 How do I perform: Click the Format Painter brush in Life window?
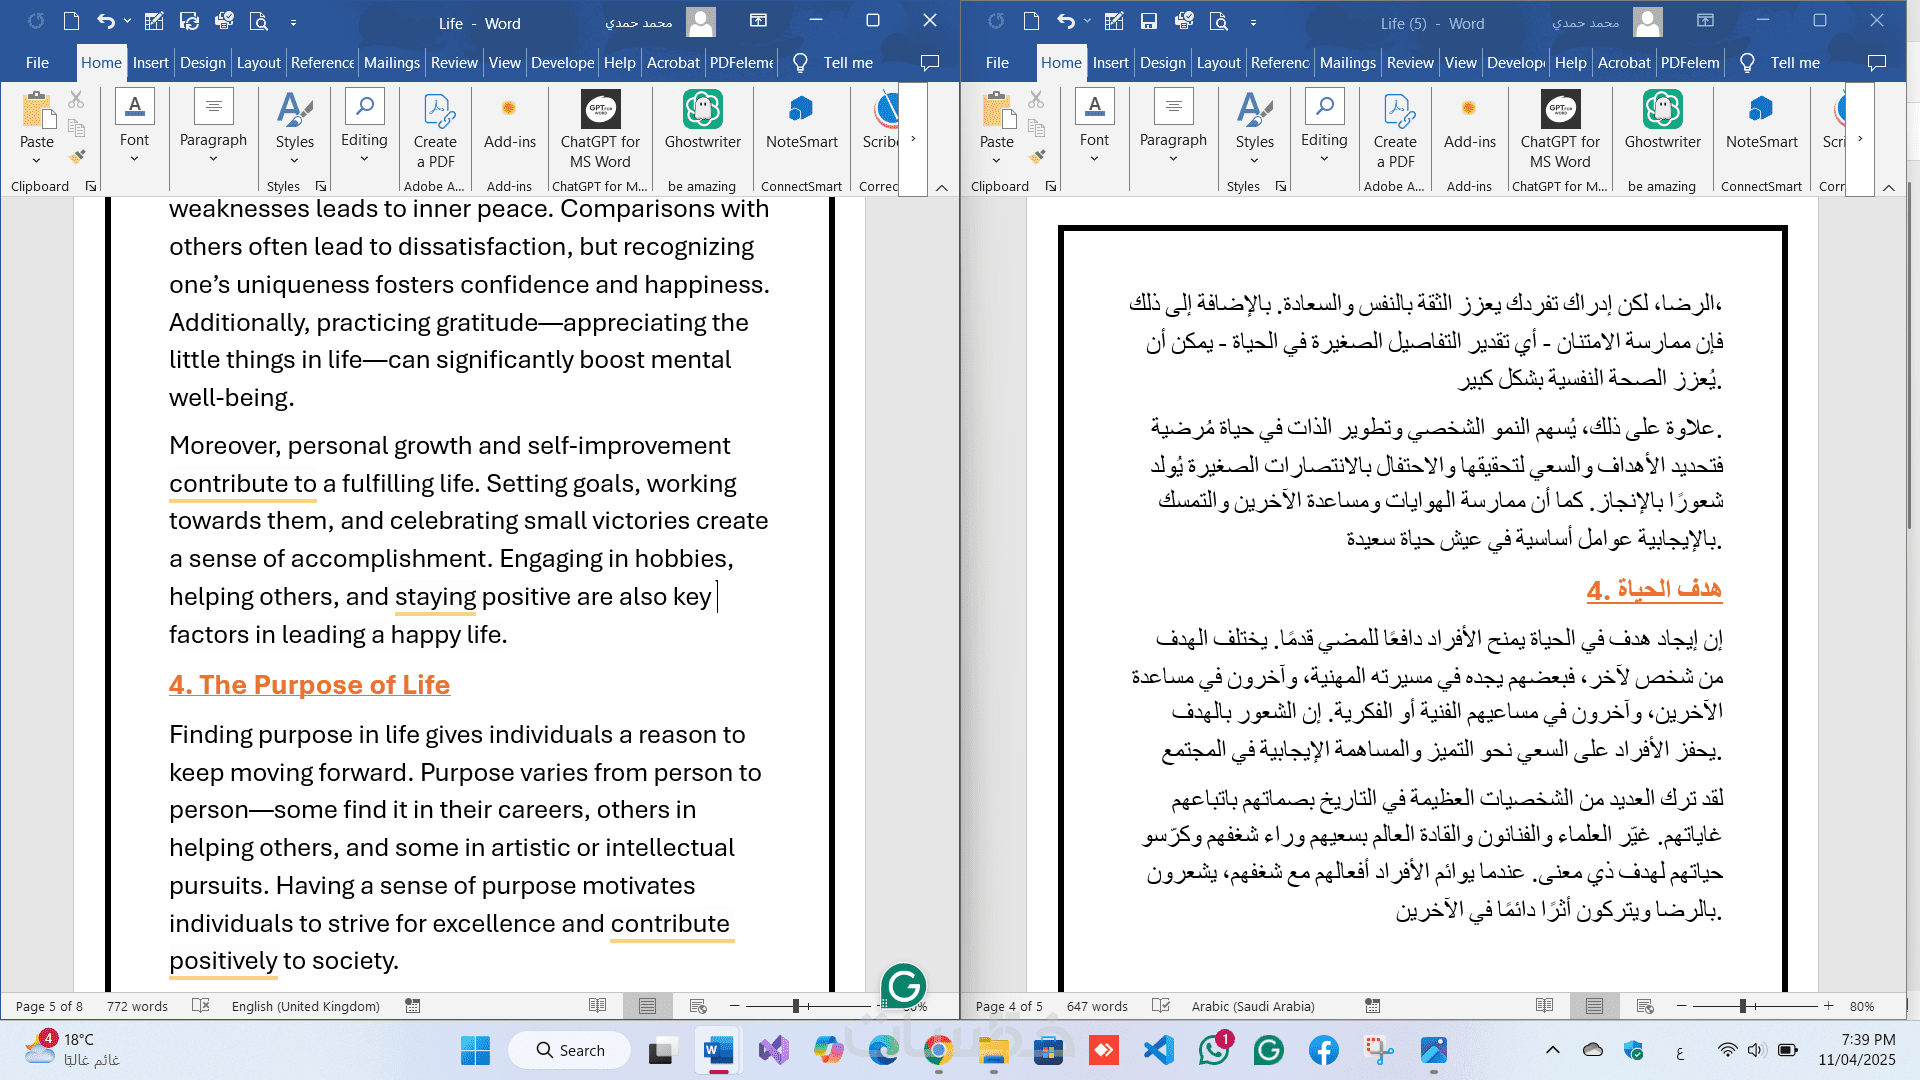click(77, 156)
